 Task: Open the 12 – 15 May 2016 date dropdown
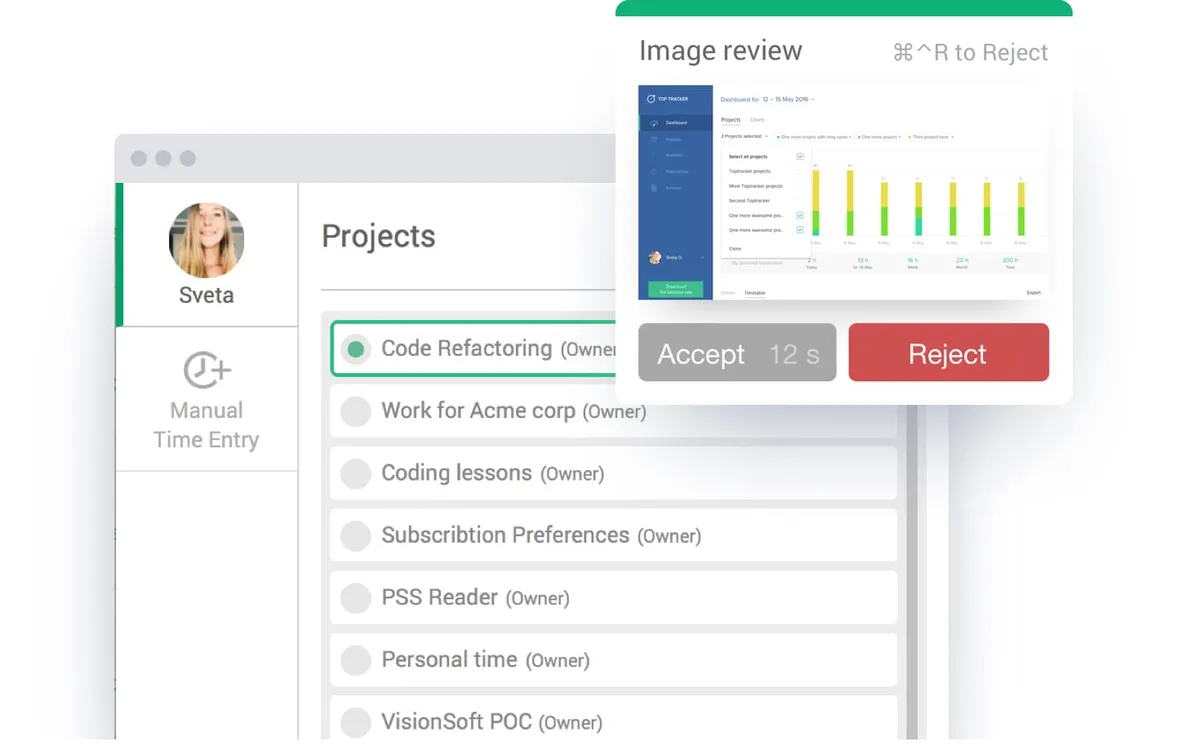click(788, 99)
